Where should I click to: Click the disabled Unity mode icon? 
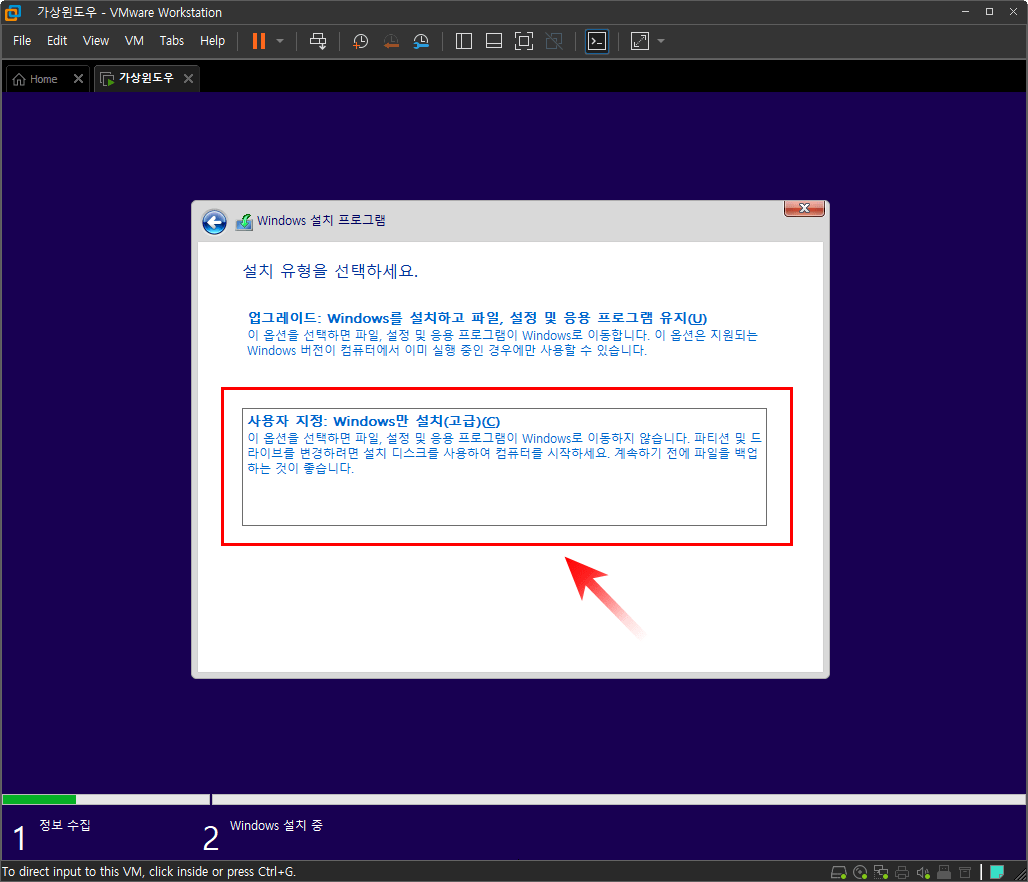[554, 41]
